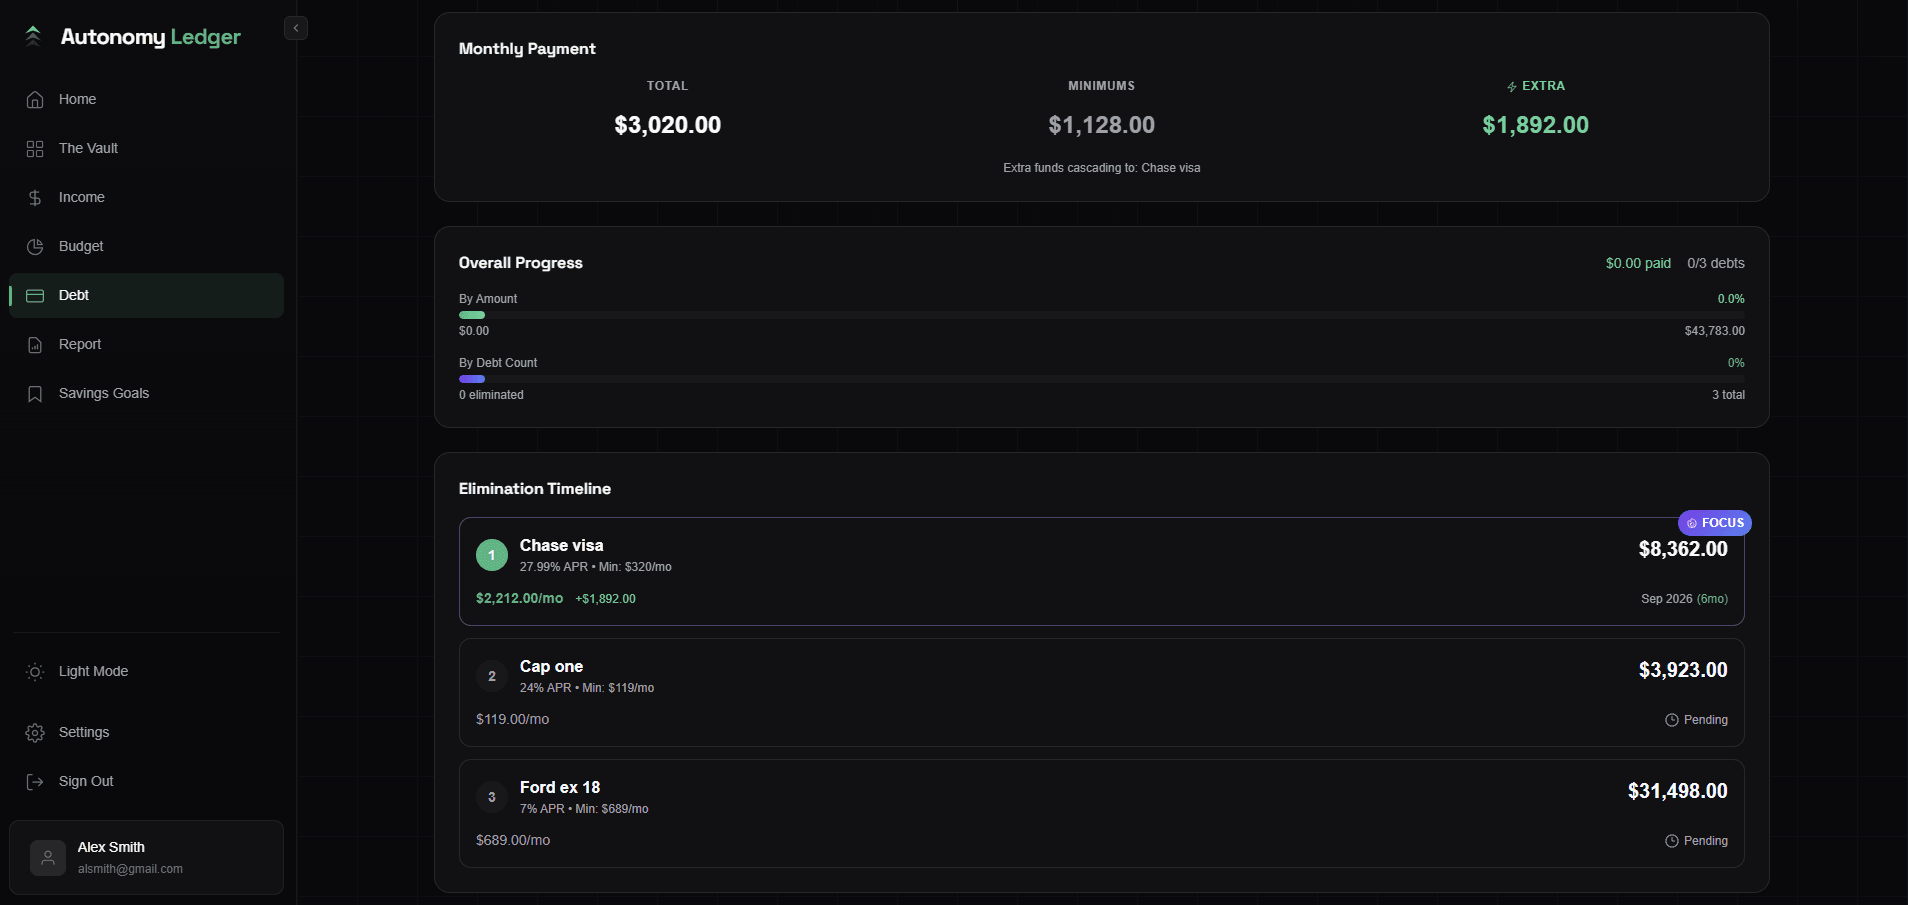1908x905 pixels.
Task: Expand the Chase visa debt card
Action: pos(1101,571)
